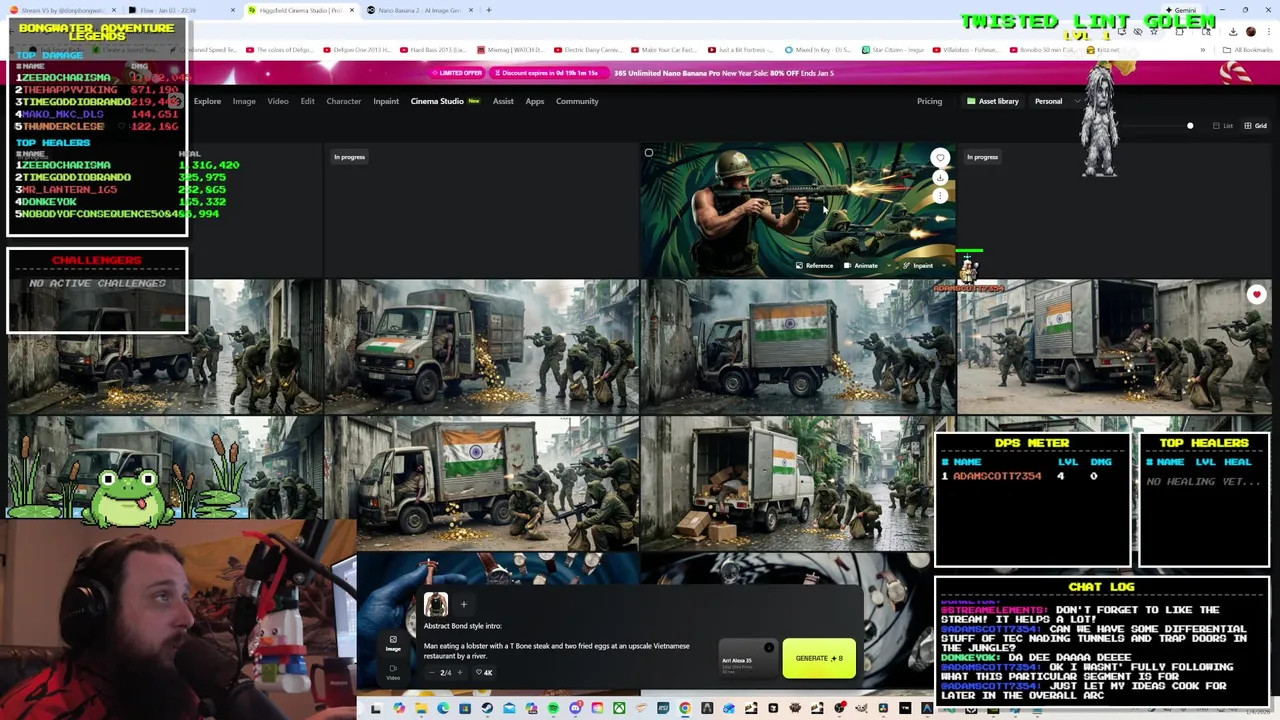Switch to the Nano Banana 2 tab
Viewport: 1280px width, 720px height.
(x=419, y=10)
